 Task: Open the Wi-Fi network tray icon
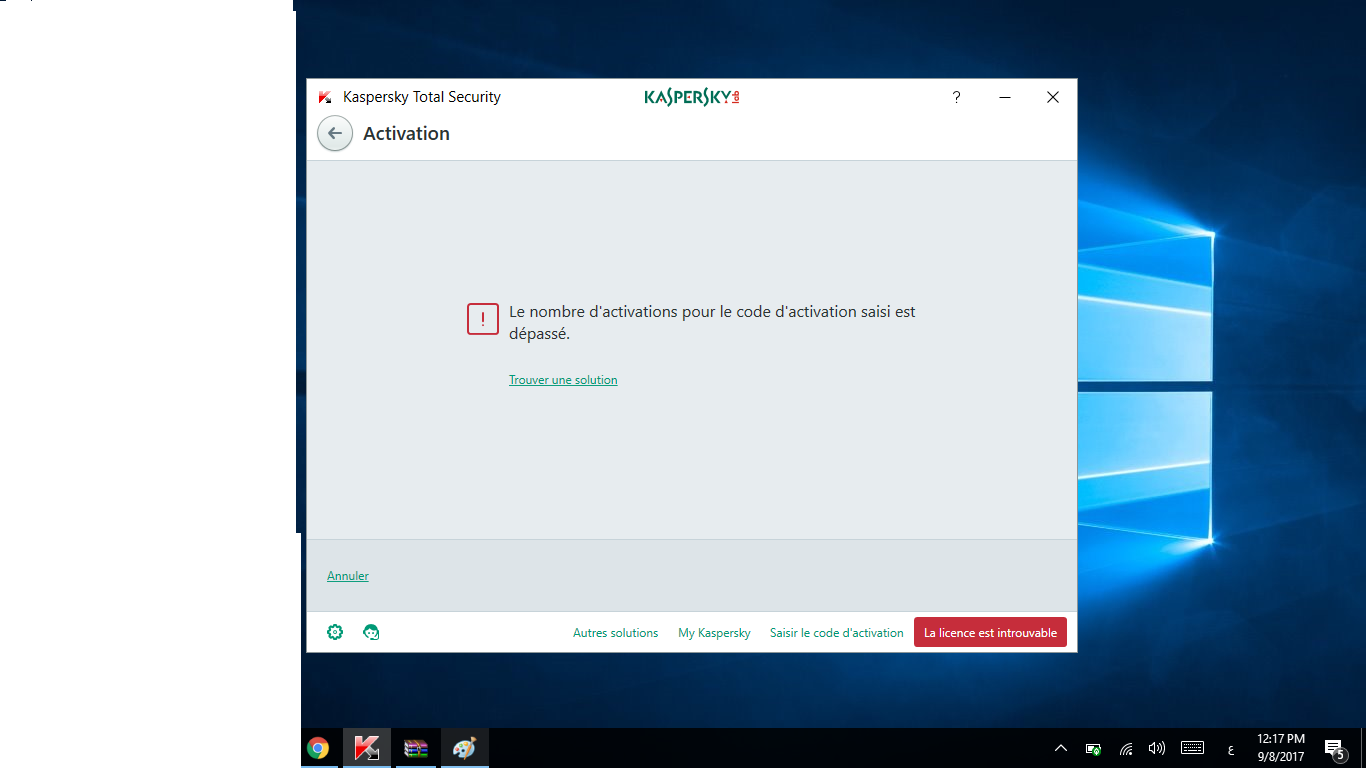1126,748
